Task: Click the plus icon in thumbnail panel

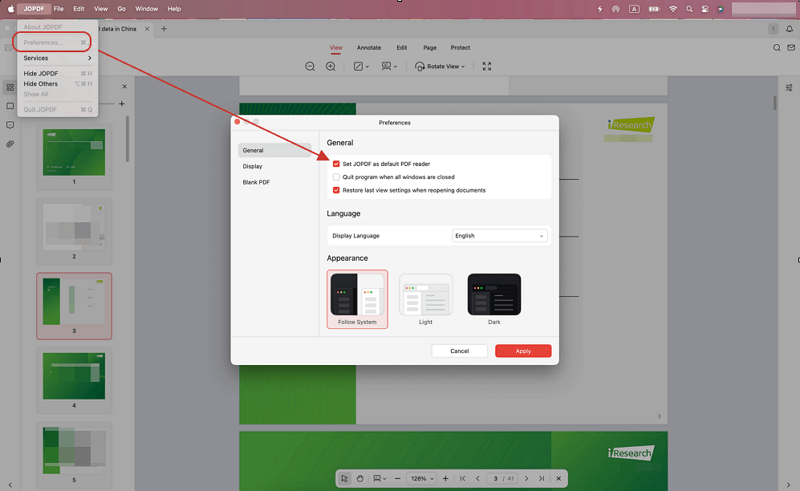Action: point(121,104)
